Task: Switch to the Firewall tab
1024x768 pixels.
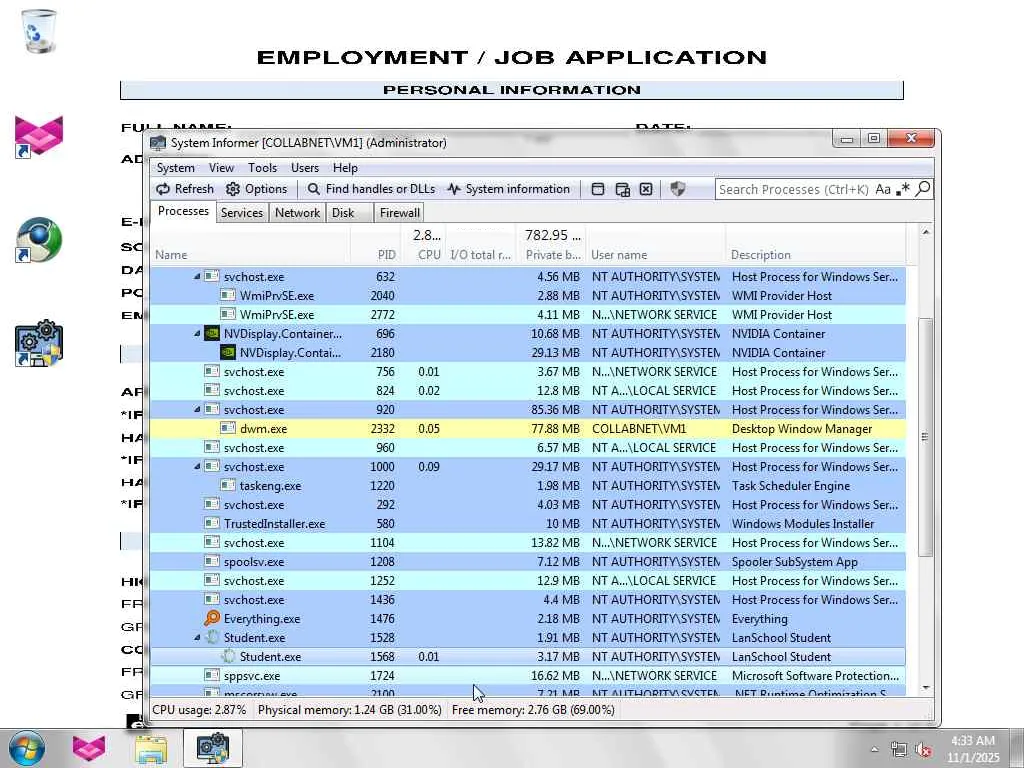Action: click(399, 213)
